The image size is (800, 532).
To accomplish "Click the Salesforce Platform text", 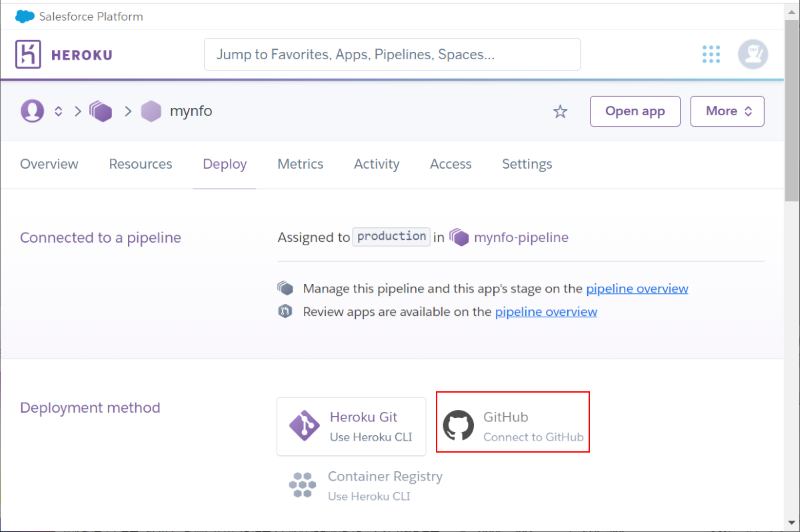I will click(91, 16).
